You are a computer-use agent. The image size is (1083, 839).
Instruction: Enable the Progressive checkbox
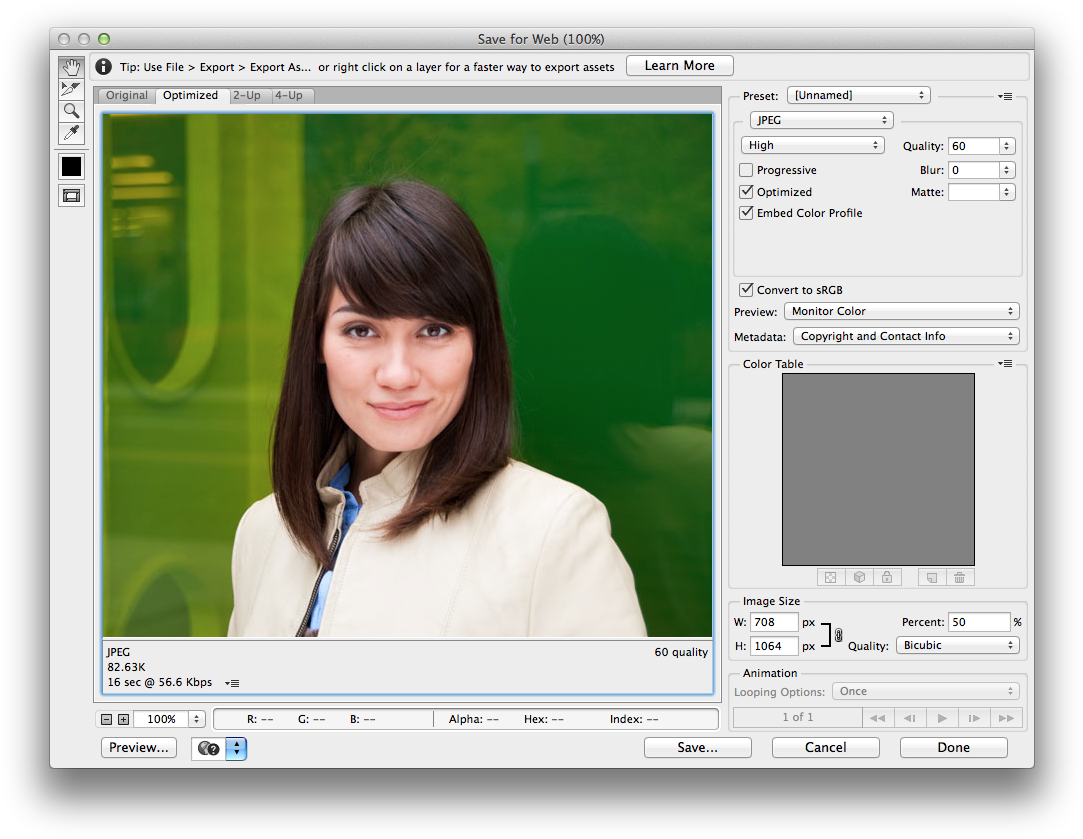pyautogui.click(x=746, y=170)
